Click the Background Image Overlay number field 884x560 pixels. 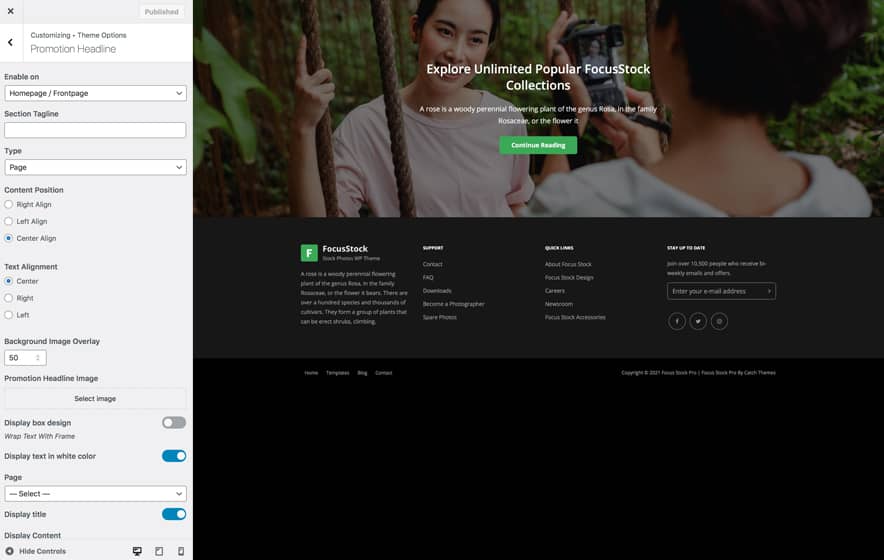pos(25,358)
